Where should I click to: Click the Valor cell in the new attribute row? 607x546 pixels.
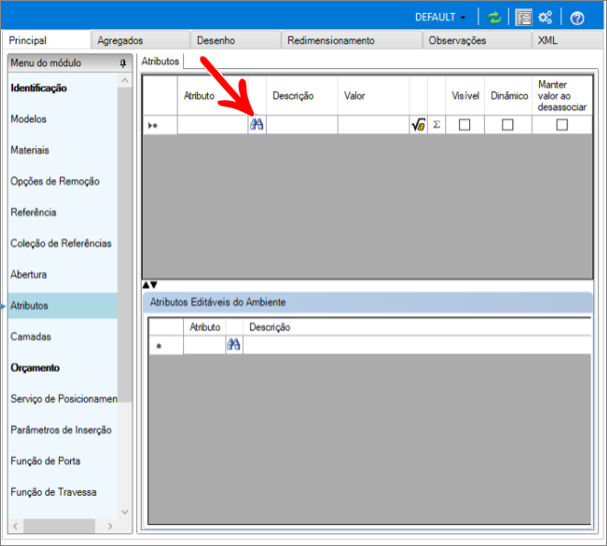click(372, 125)
